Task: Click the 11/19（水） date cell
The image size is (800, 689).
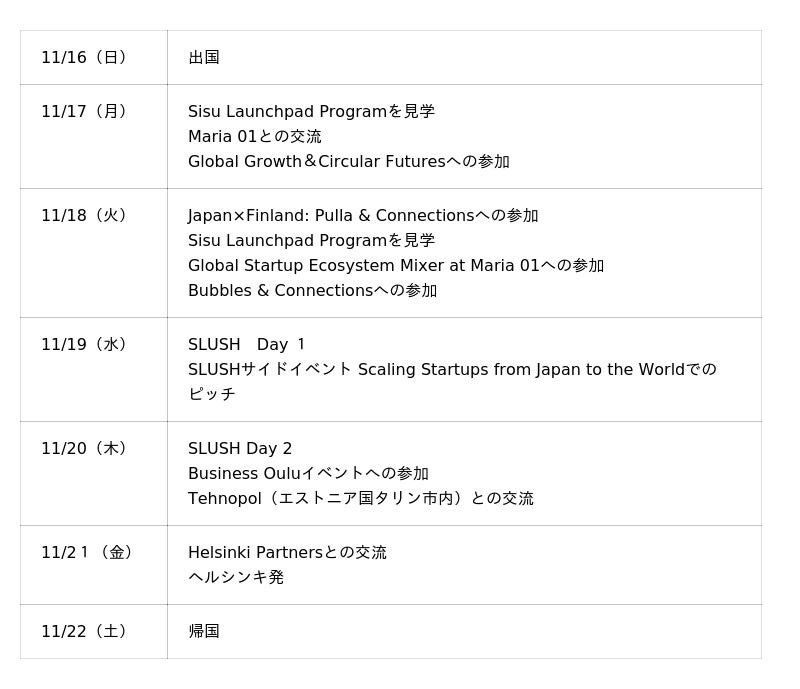Action: point(85,345)
